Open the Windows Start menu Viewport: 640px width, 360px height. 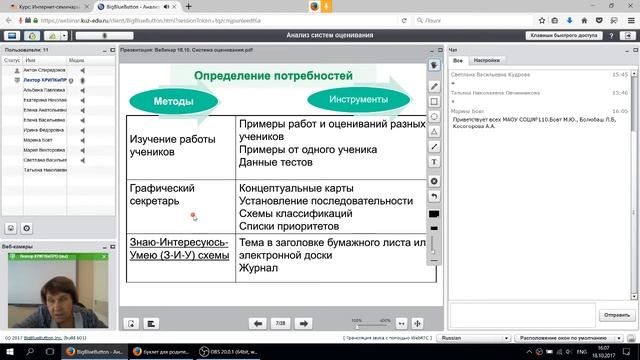pos(10,351)
